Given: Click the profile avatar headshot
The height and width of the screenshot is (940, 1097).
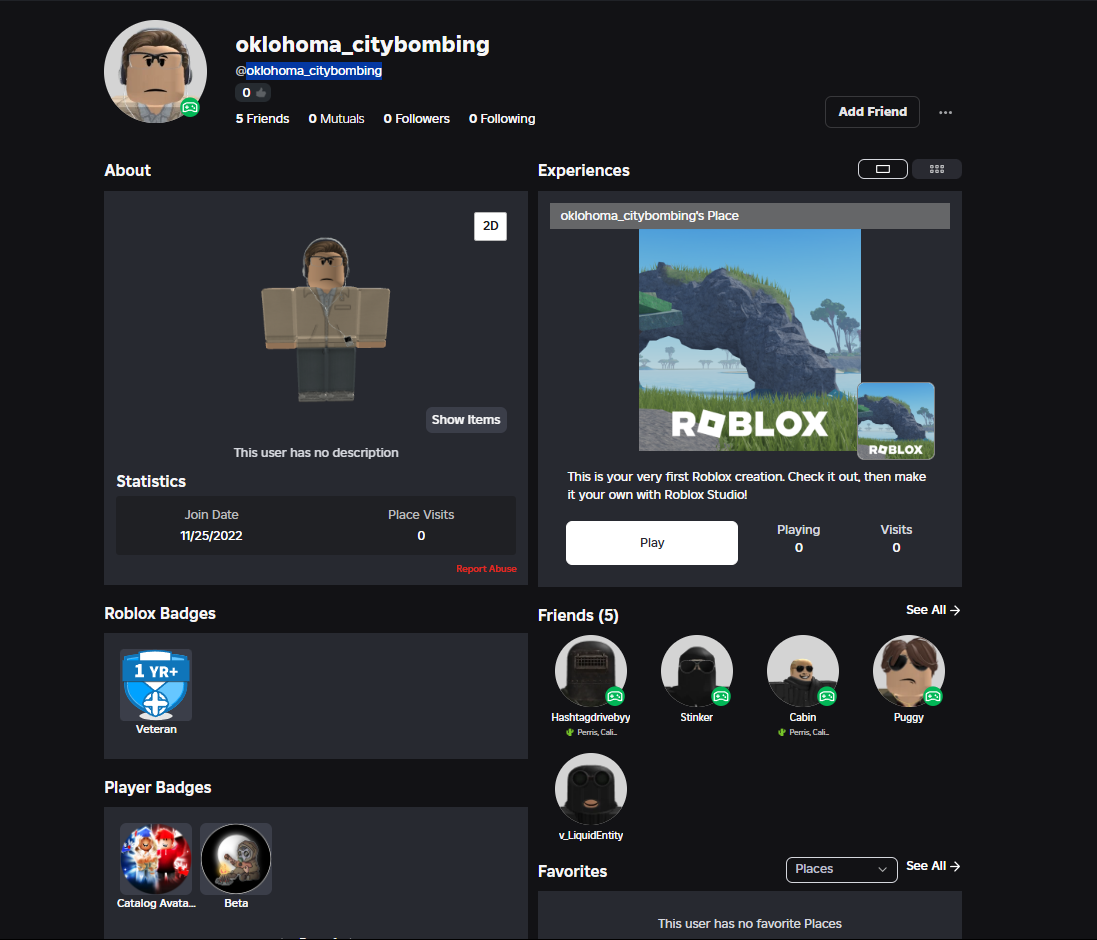Looking at the screenshot, I should [155, 71].
